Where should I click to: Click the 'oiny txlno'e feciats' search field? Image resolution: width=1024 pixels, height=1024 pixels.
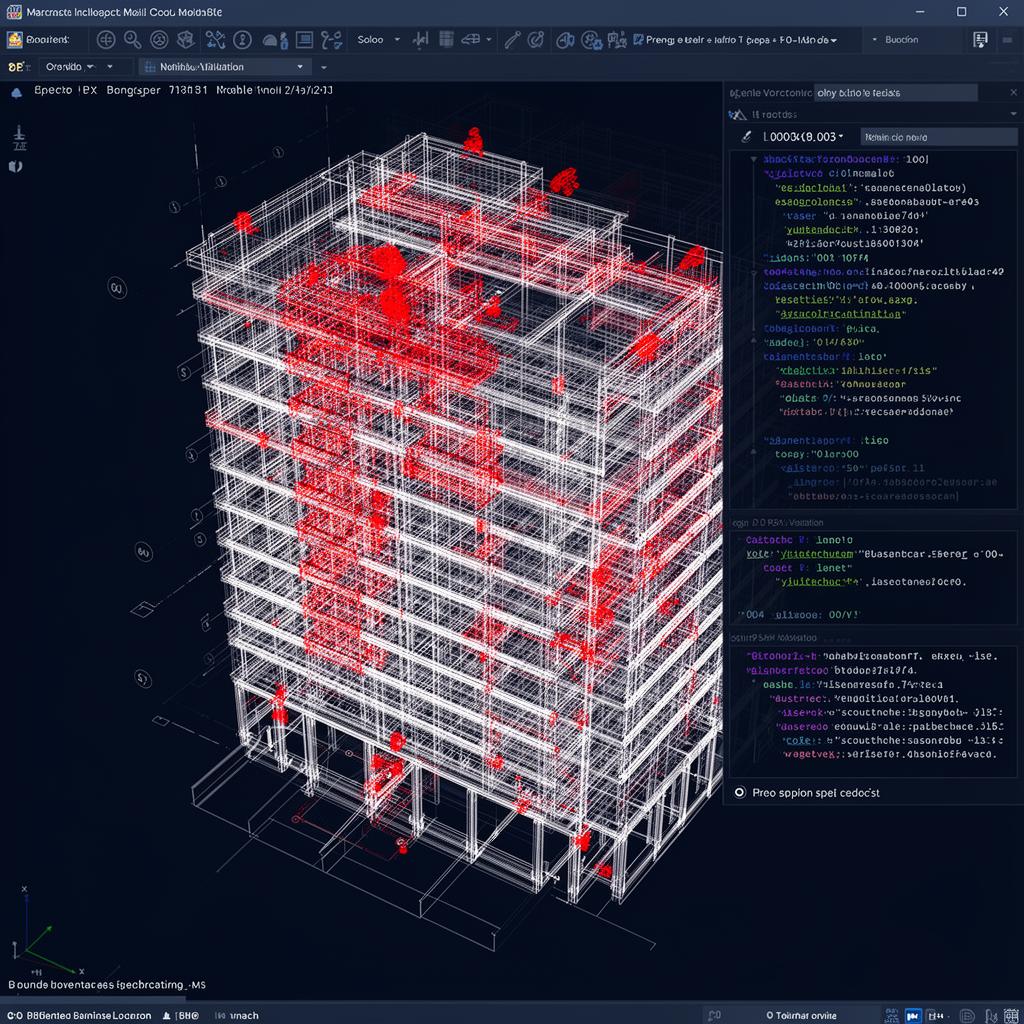point(895,93)
